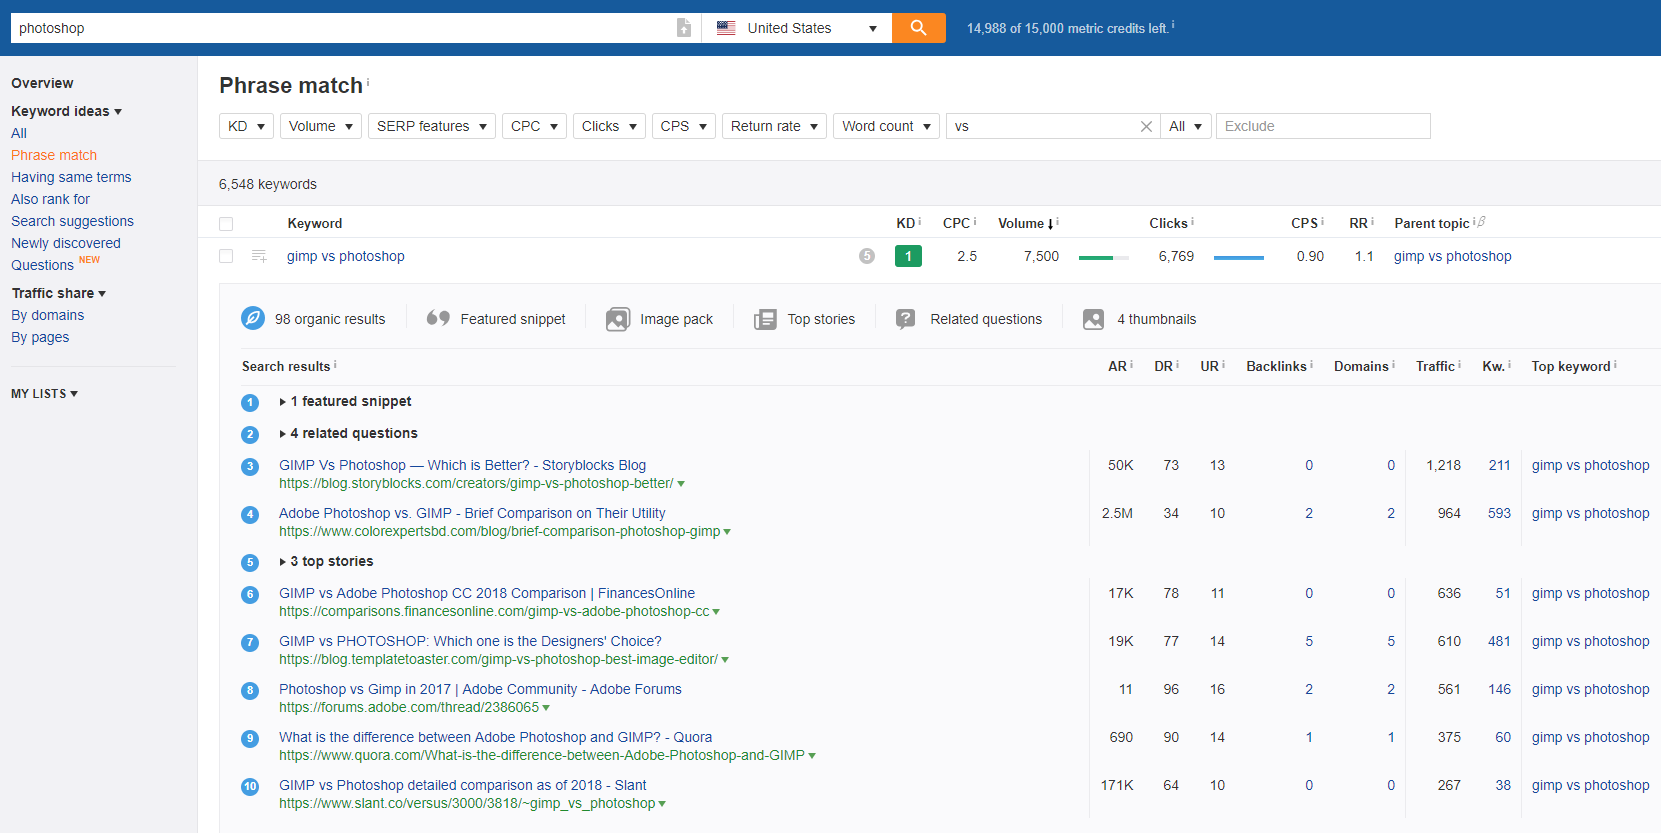Viewport: 1661px width, 833px height.
Task: Check the box for gimp vs photoshop row
Action: (226, 256)
